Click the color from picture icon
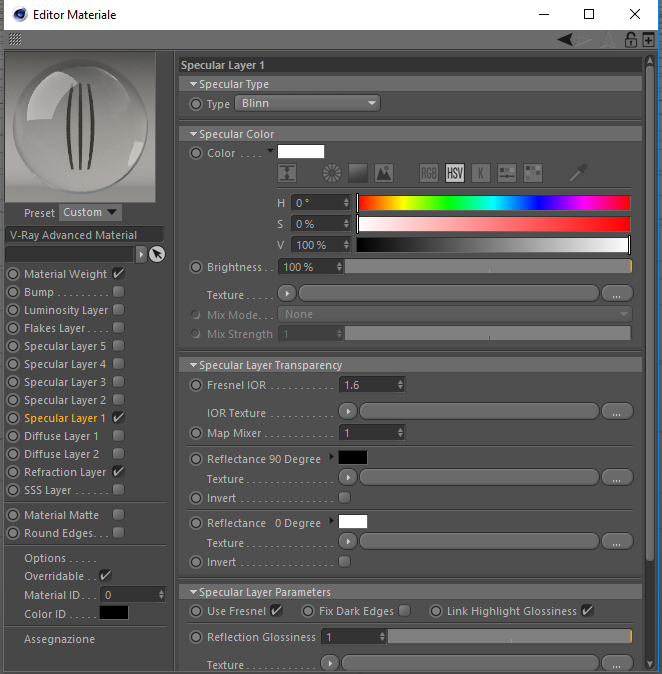662x674 pixels. [384, 173]
